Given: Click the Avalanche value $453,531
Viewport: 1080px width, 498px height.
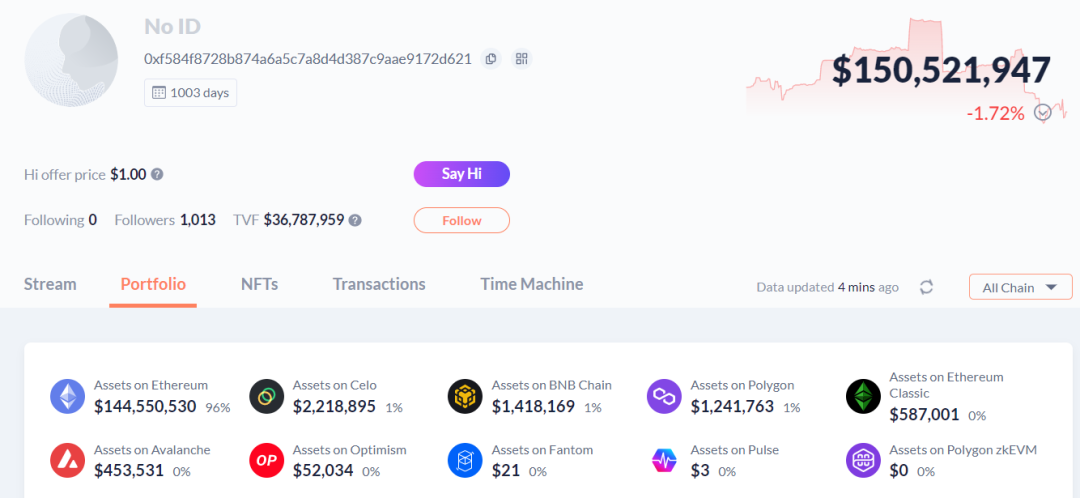Looking at the screenshot, I should [x=129, y=471].
